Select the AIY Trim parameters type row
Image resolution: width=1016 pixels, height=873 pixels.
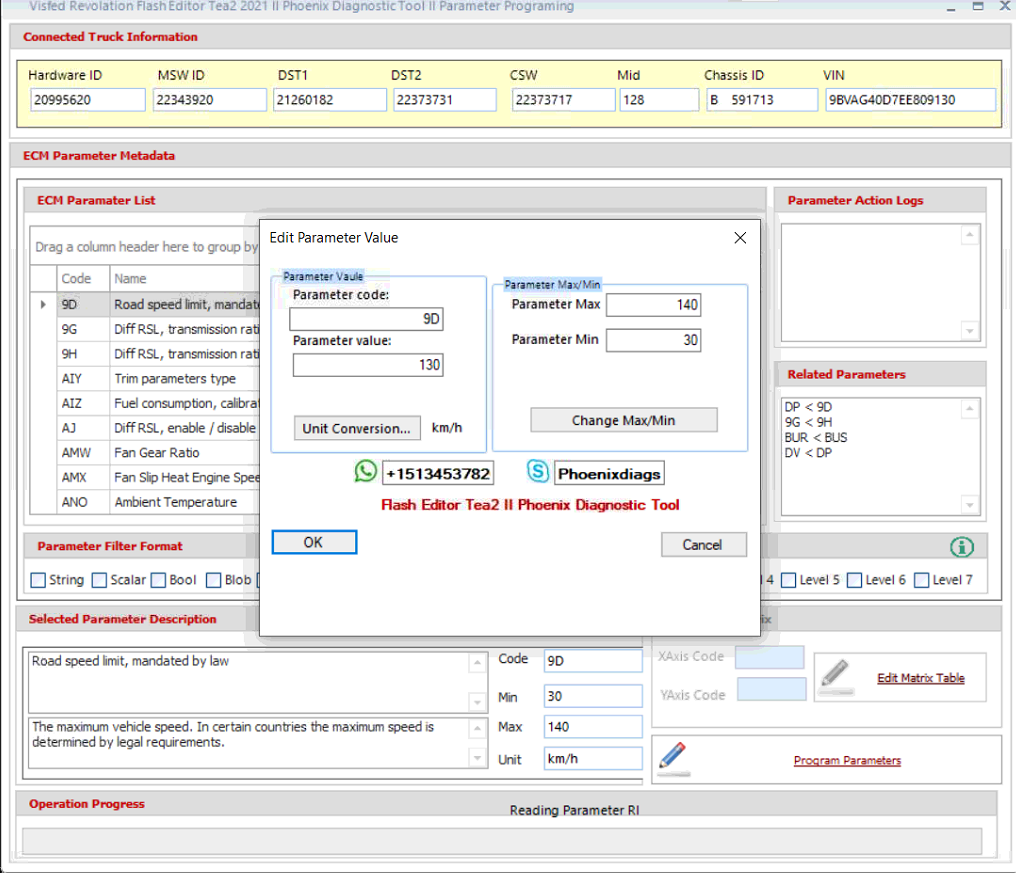(x=145, y=378)
